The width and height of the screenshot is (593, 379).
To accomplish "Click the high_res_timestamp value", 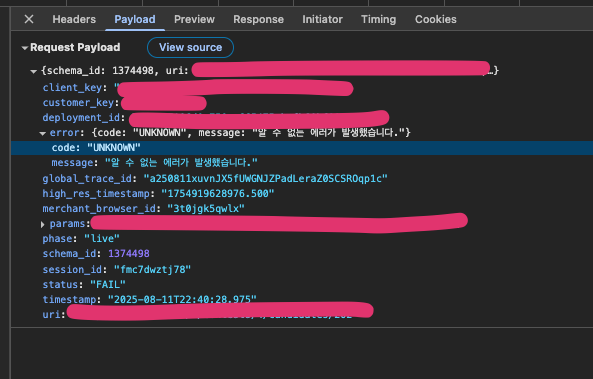I will [x=217, y=194].
